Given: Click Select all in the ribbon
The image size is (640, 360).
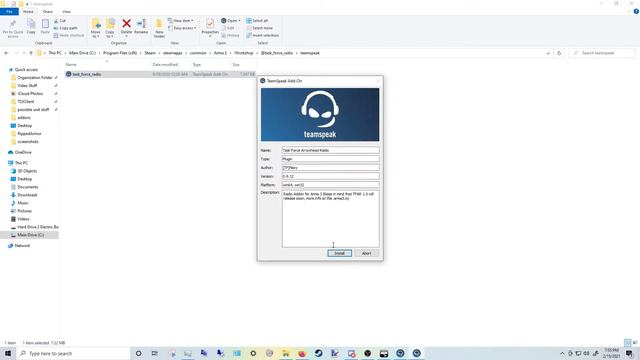Looking at the screenshot, I should (257, 20).
